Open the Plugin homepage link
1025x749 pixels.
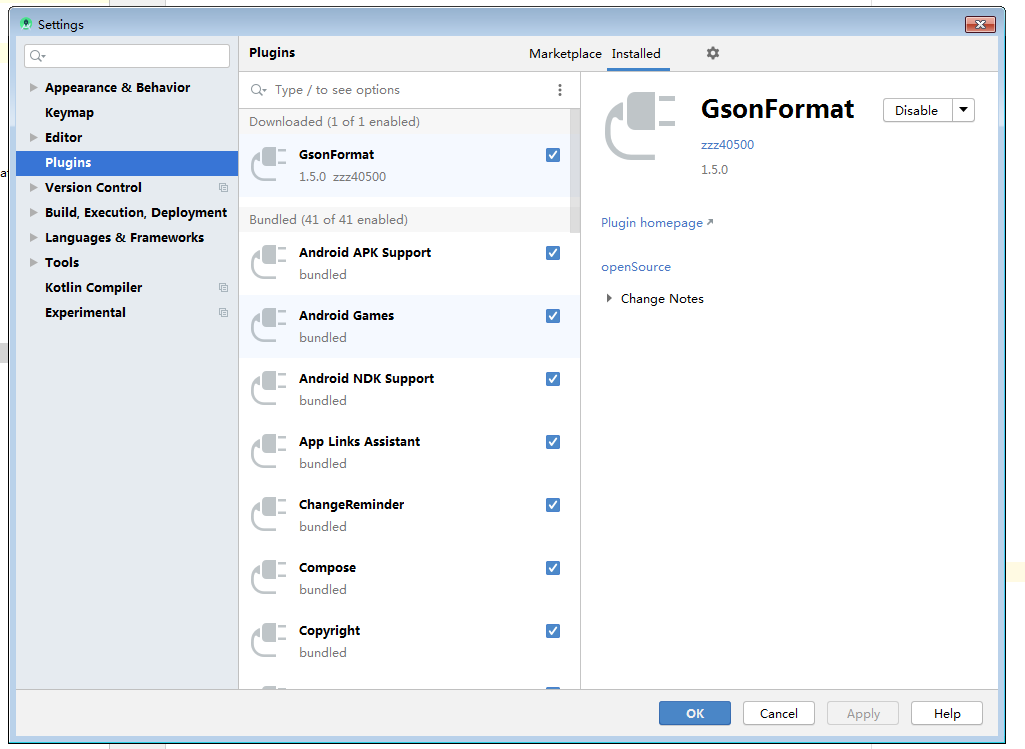click(657, 223)
